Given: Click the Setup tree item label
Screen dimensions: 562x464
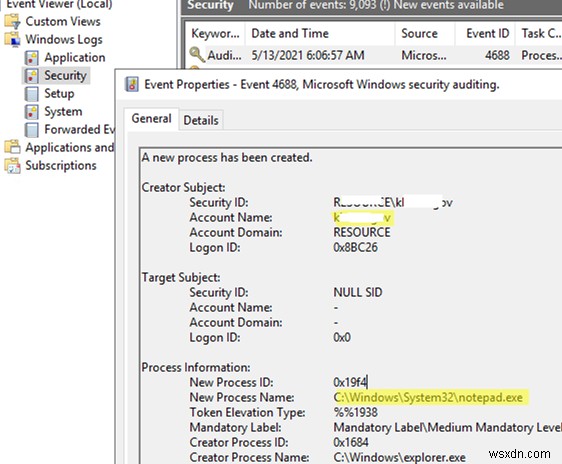Looking at the screenshot, I should [59, 94].
